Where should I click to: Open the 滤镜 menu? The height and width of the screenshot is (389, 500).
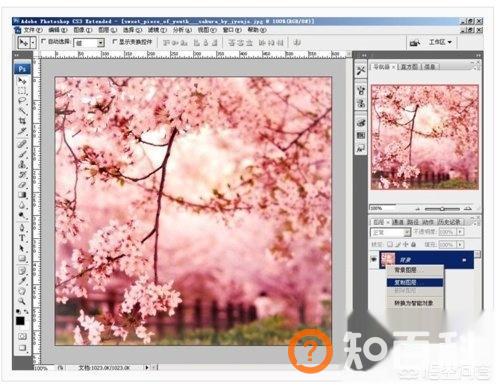coord(157,30)
